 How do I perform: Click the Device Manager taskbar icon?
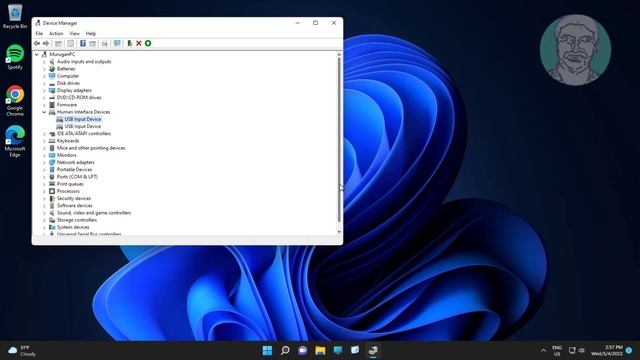pyautogui.click(x=373, y=350)
